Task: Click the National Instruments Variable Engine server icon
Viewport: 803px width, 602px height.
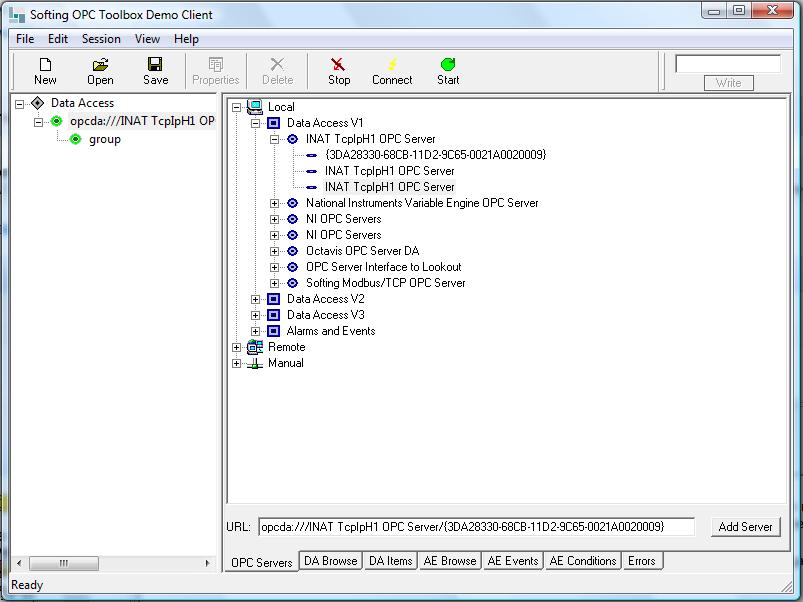Action: 292,203
